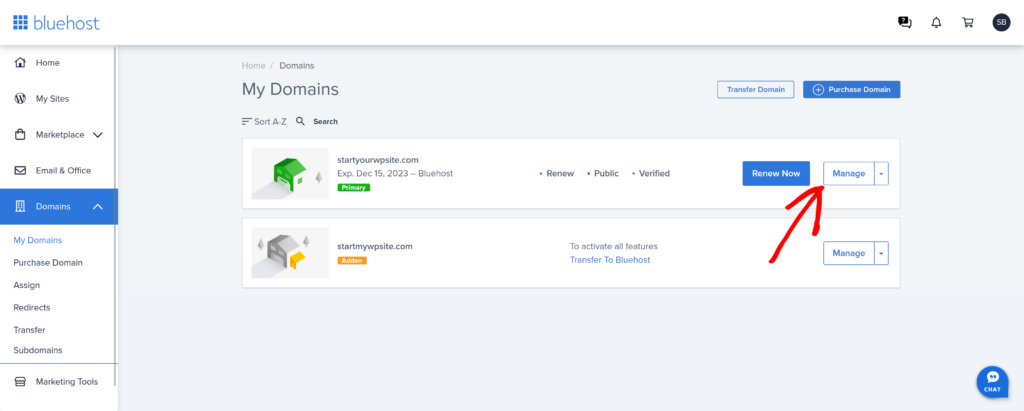Screen dimensions: 1024x411
Task: Click Transfer To Bluehost link
Action: [x=609, y=260]
